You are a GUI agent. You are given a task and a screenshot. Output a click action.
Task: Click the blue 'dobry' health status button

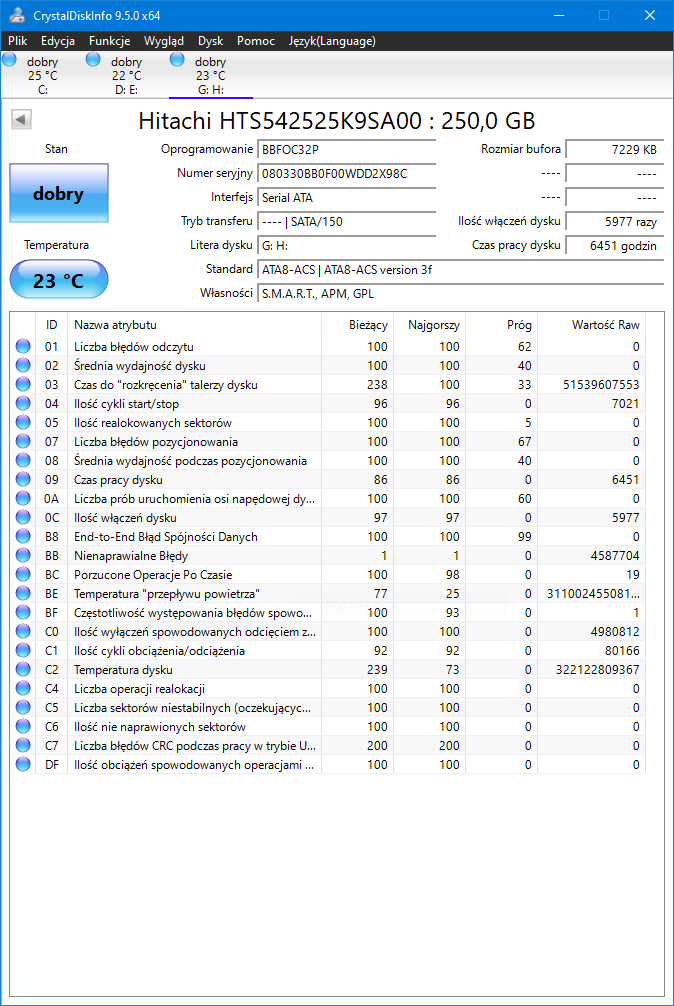(59, 193)
